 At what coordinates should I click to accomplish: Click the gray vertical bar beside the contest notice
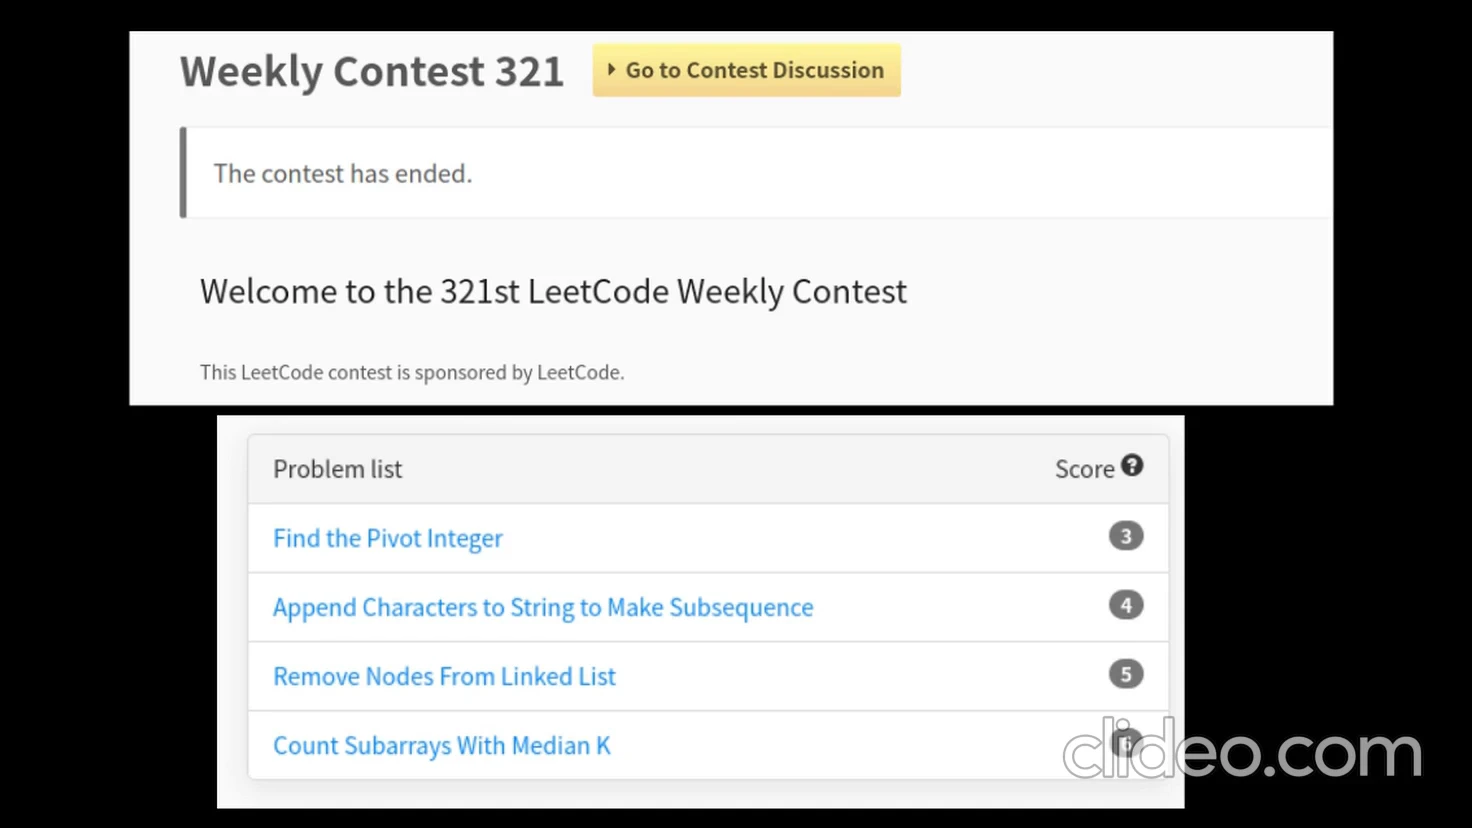(183, 172)
